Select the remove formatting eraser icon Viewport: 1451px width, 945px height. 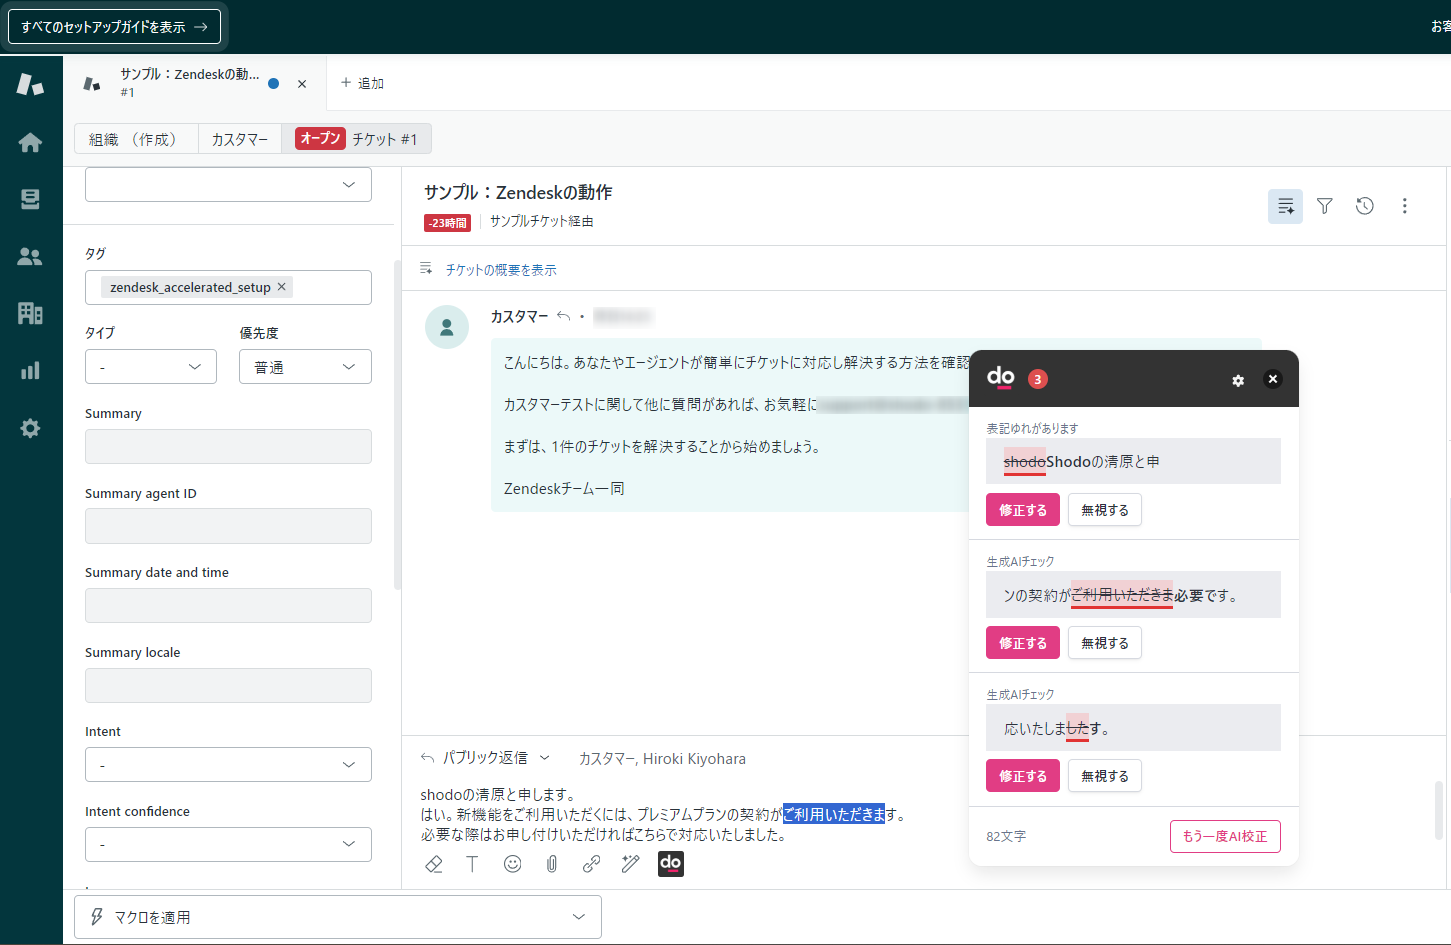coord(433,863)
